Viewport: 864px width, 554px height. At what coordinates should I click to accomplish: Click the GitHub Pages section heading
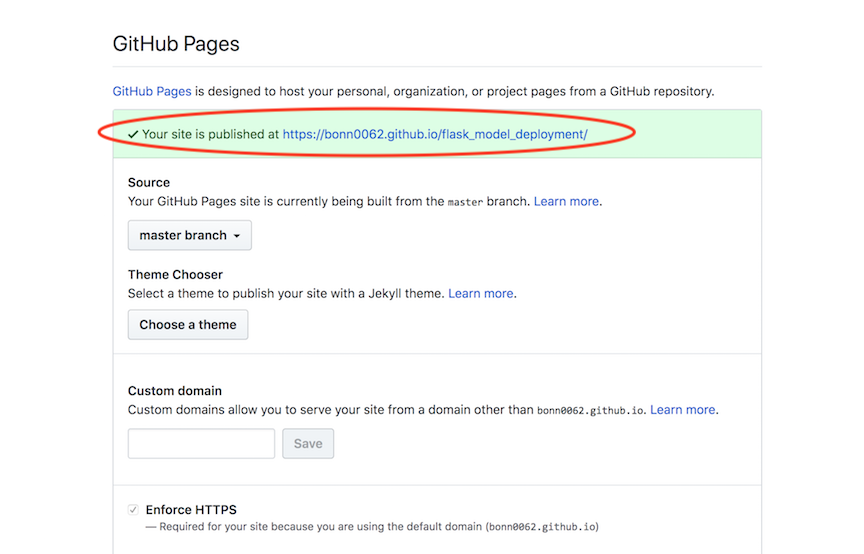pyautogui.click(x=176, y=45)
